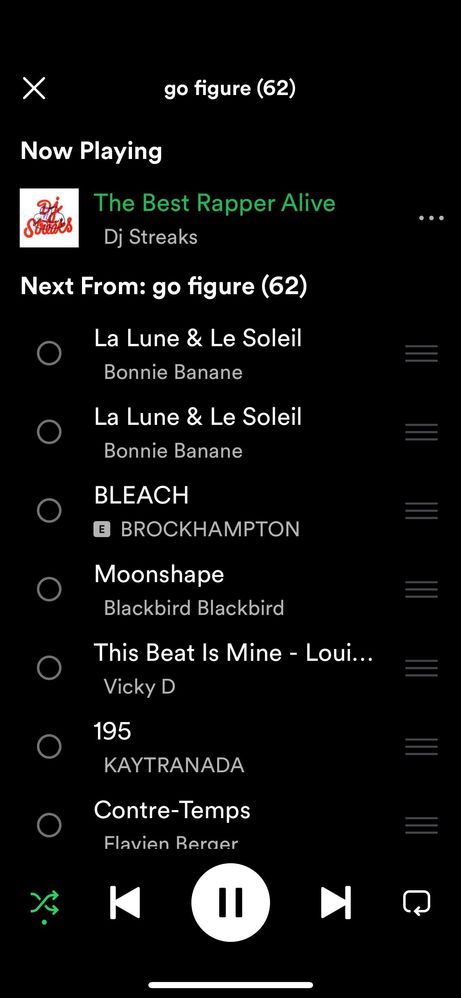461x998 pixels.
Task: Select the circle beside Moonshape
Action: (49, 589)
